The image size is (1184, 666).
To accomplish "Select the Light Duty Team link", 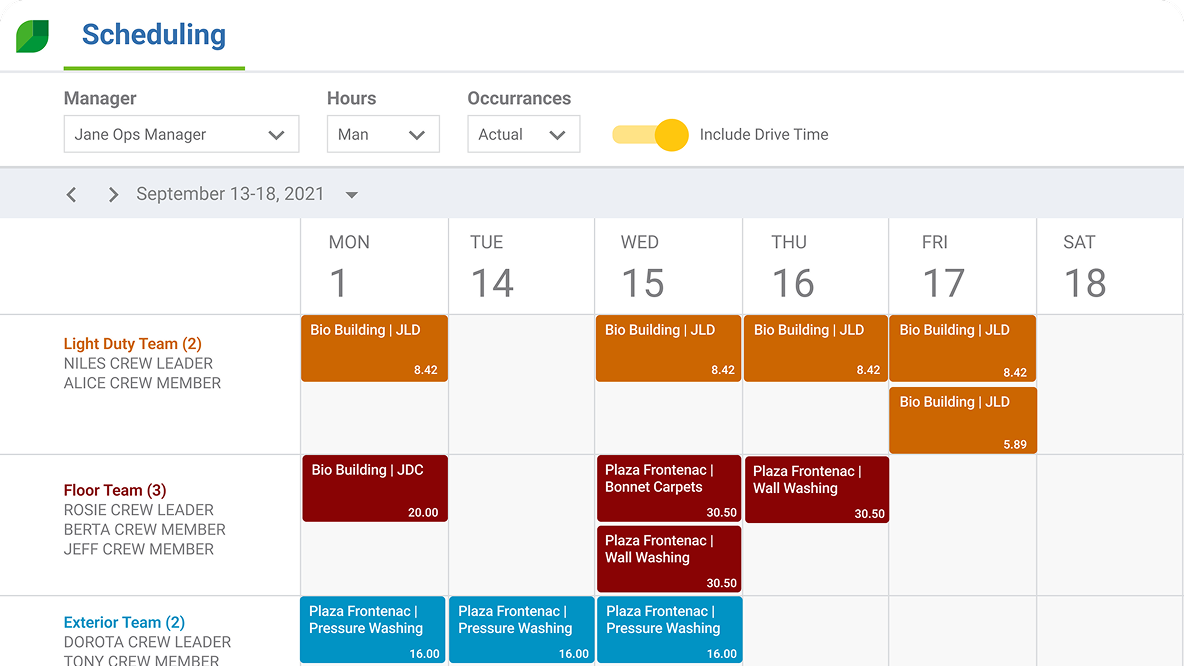I will 132,344.
